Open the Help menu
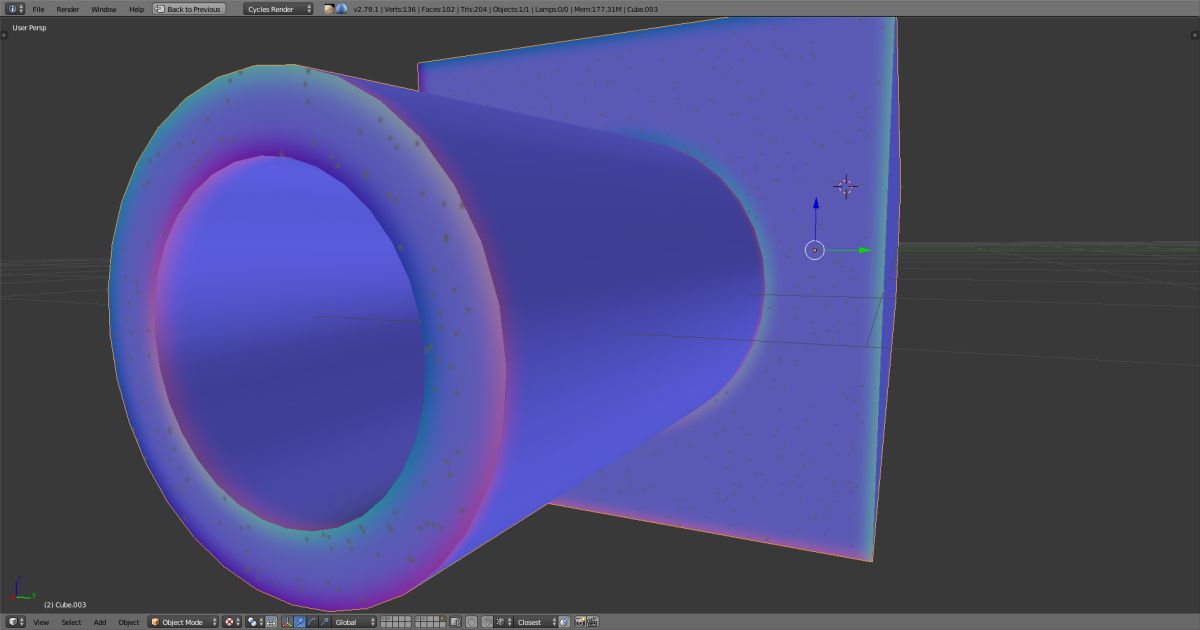1200x630 pixels. (136, 9)
